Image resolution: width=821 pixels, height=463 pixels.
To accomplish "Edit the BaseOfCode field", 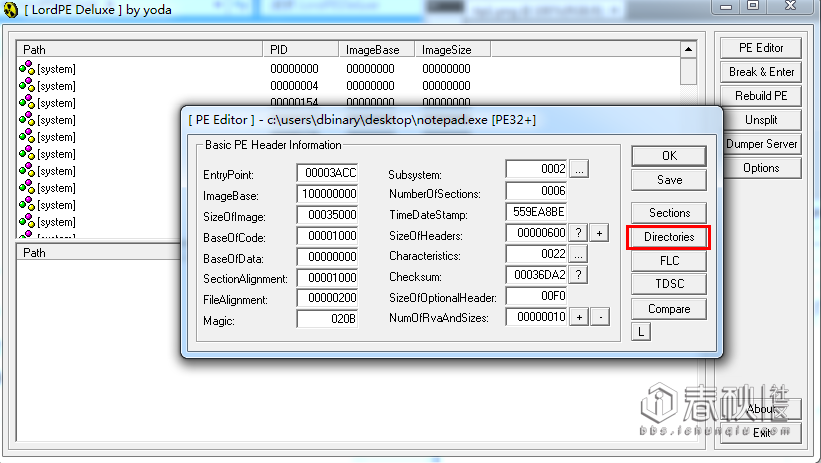I will [327, 236].
